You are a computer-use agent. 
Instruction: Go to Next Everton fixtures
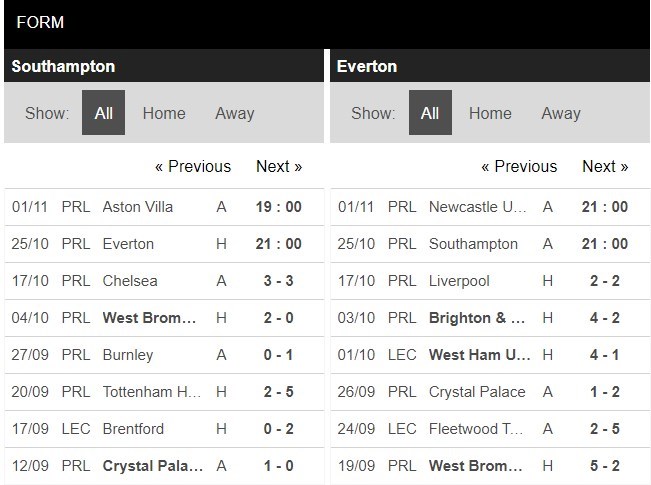click(605, 166)
